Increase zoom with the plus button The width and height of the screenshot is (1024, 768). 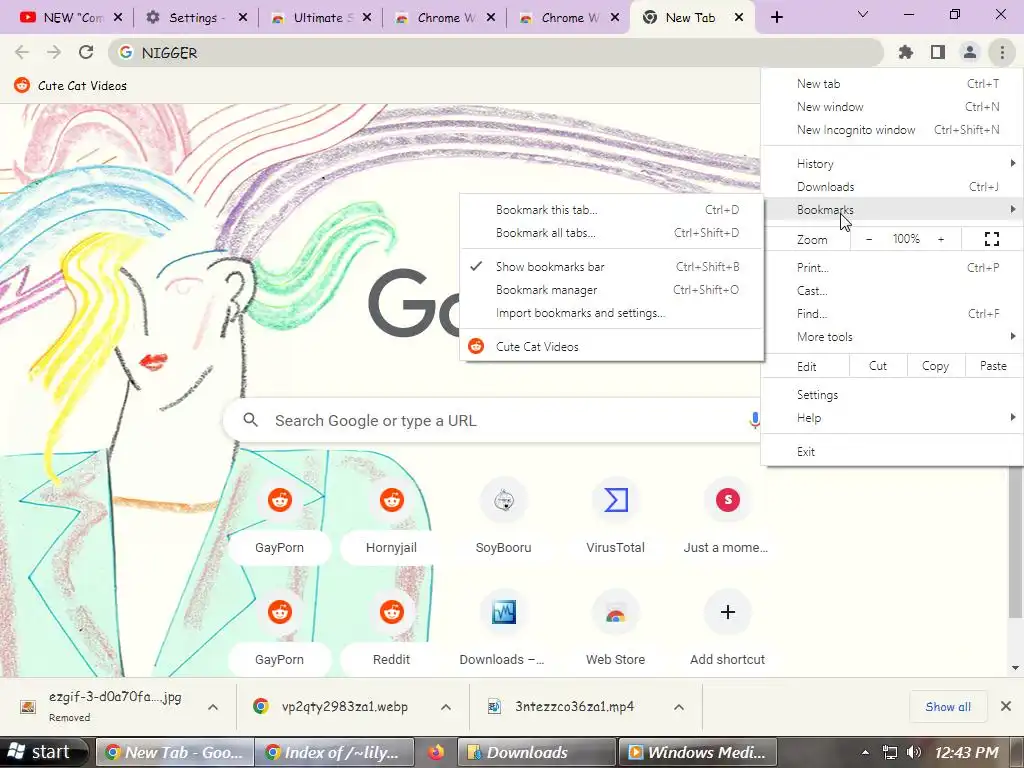940,239
